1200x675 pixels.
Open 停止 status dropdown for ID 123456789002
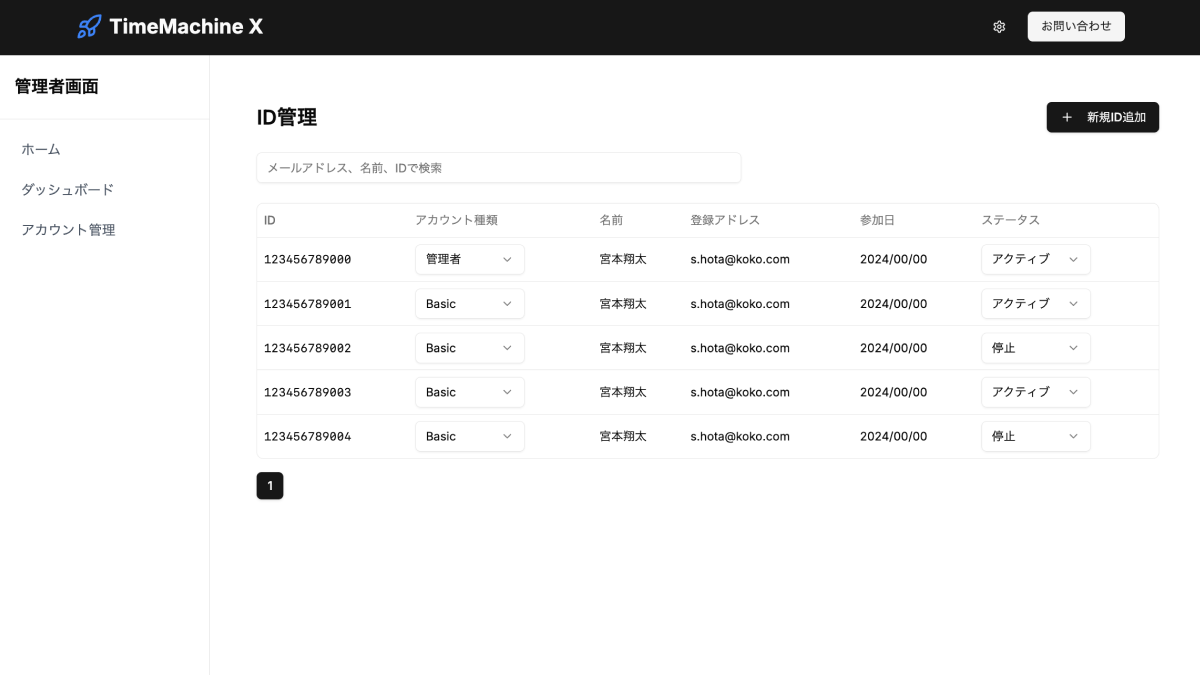(1035, 348)
